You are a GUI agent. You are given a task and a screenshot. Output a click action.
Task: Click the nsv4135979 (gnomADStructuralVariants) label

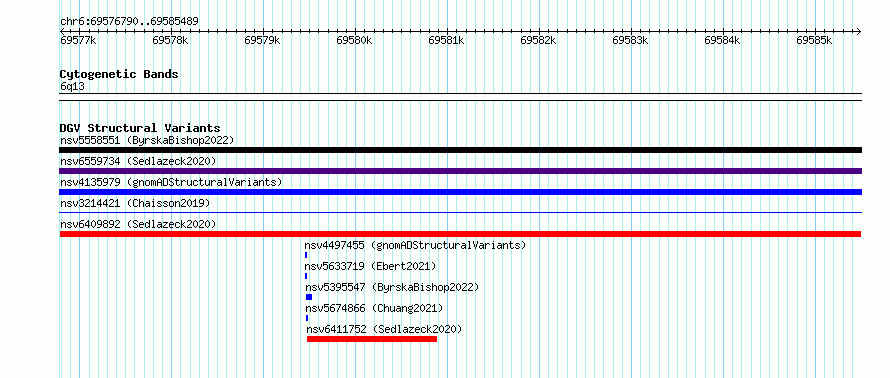coord(171,182)
